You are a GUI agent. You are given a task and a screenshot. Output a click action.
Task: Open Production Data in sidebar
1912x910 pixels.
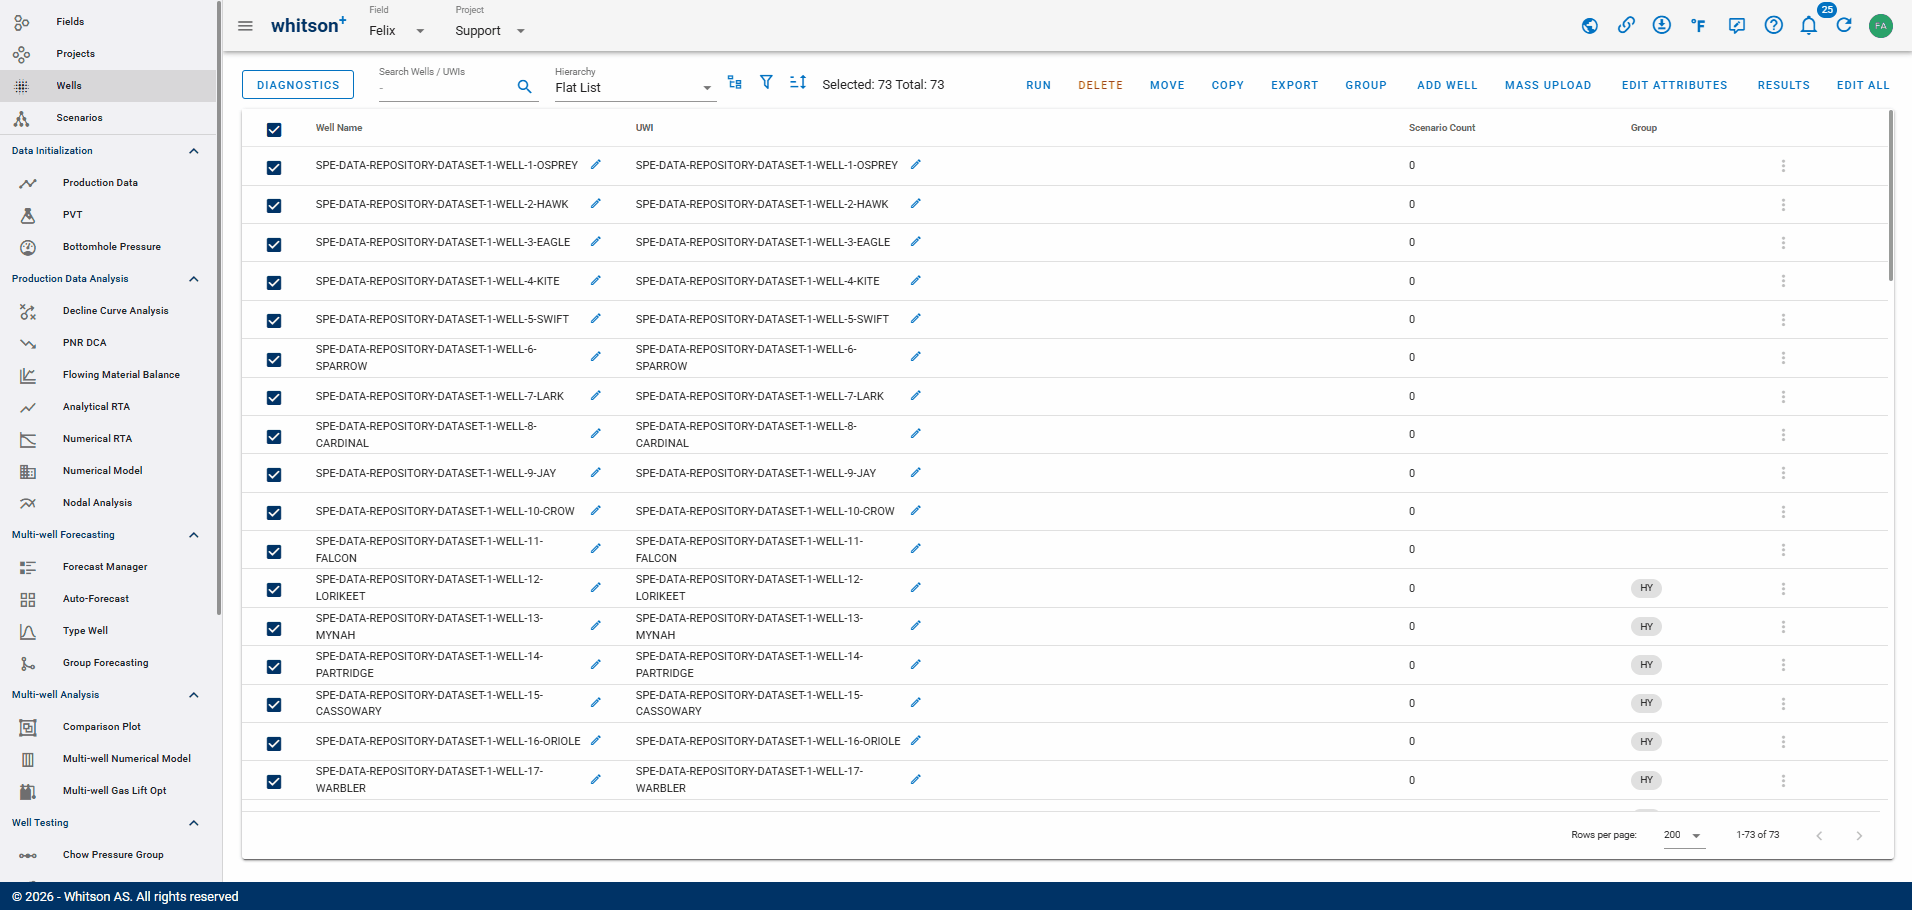pyautogui.click(x=100, y=183)
